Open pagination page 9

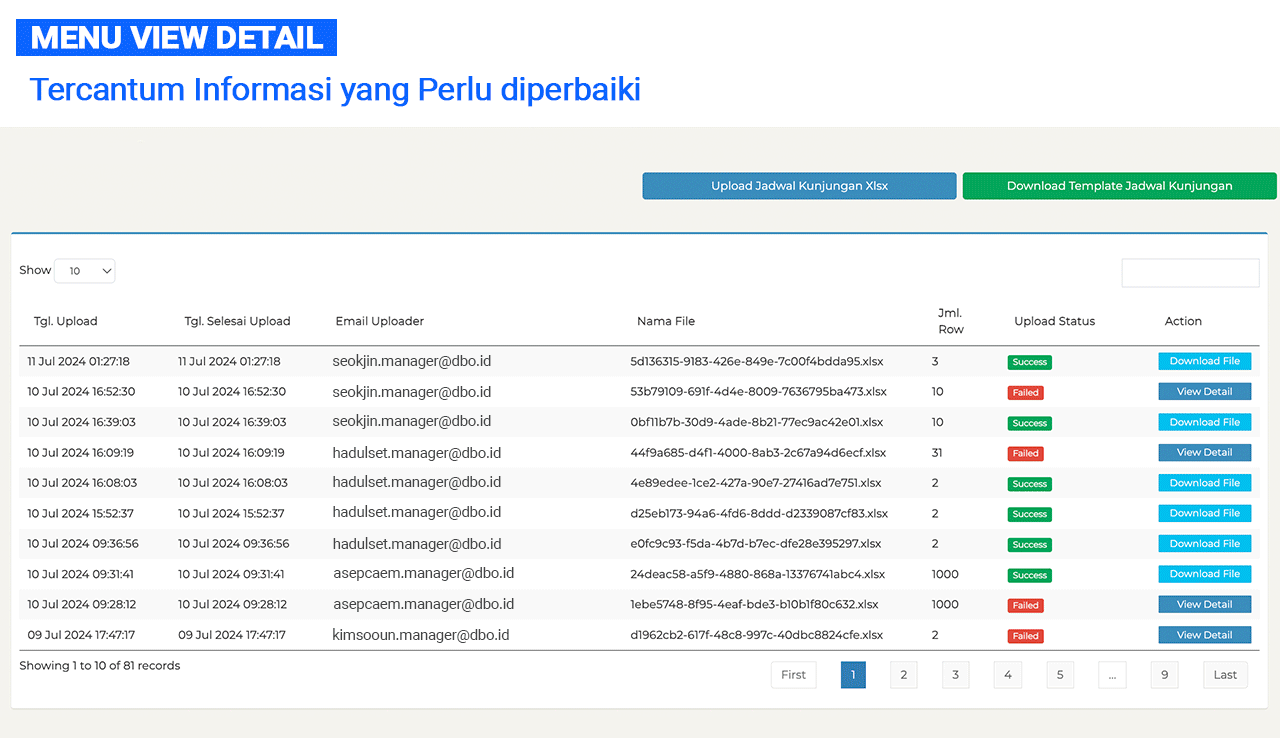[1164, 675]
